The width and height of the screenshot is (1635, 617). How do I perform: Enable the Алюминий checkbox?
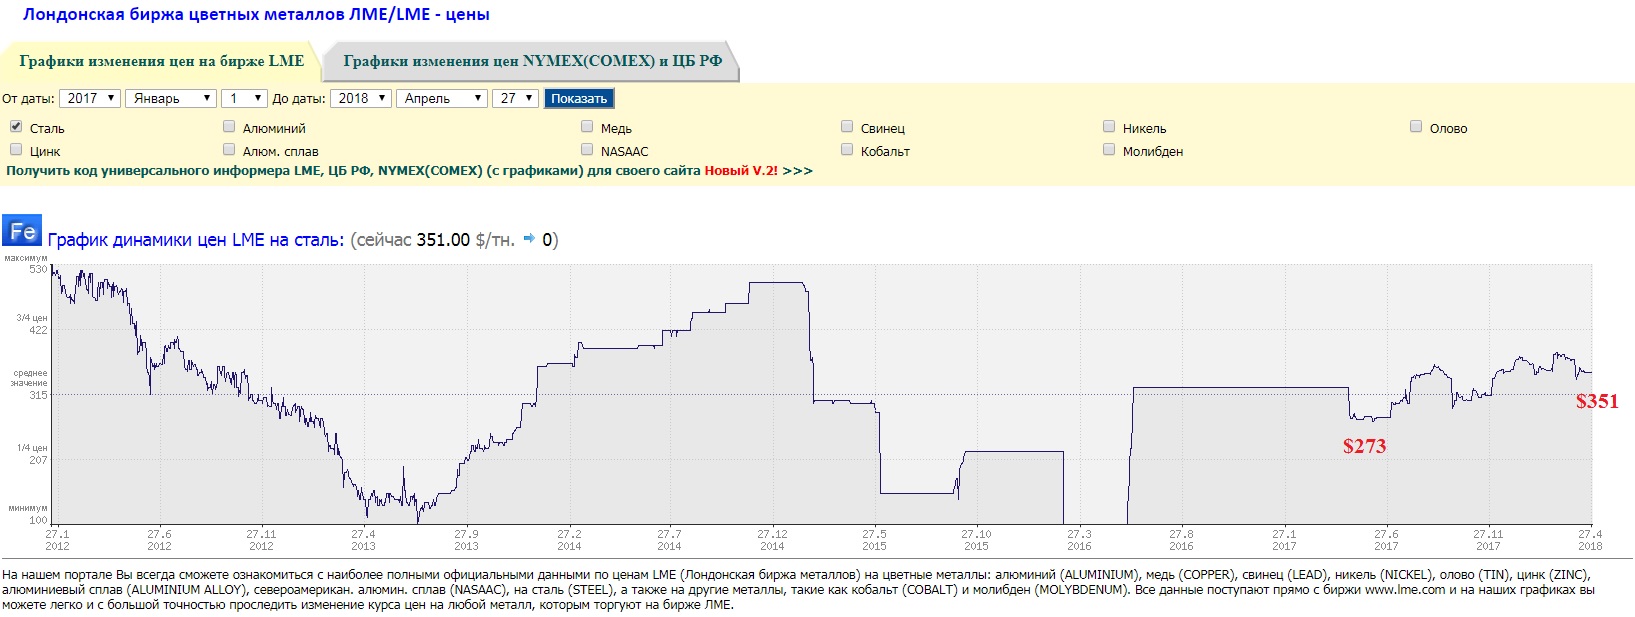[229, 127]
